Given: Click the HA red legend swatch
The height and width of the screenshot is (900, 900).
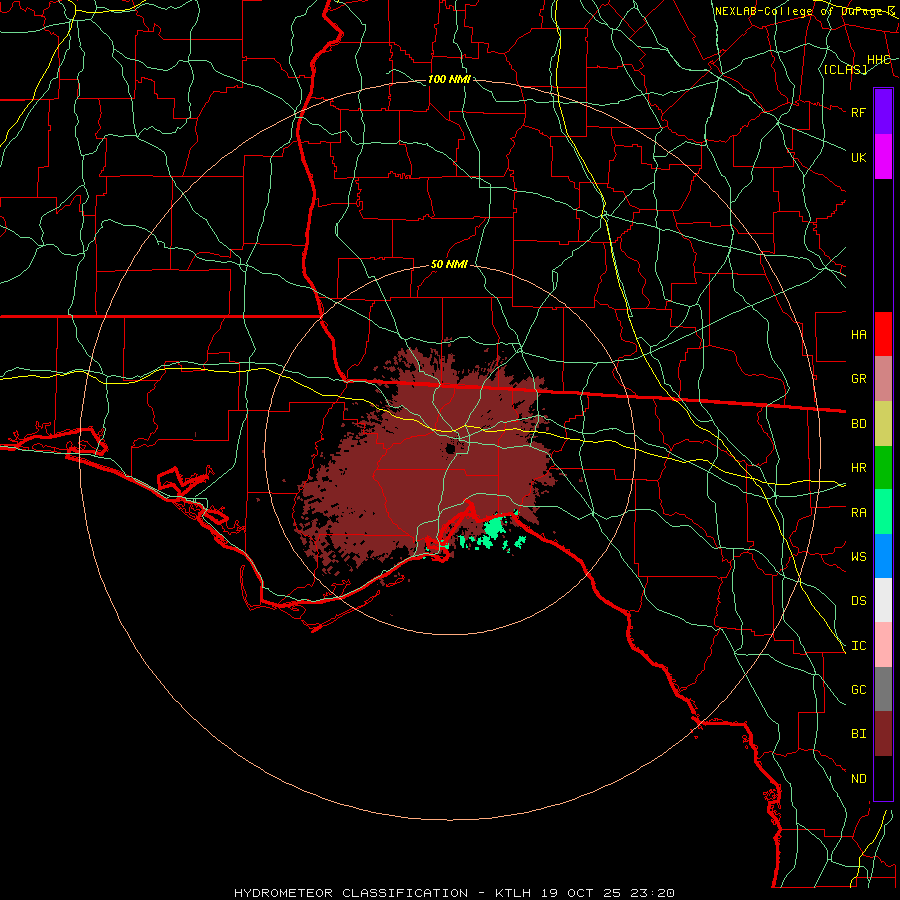Looking at the screenshot, I should click(883, 334).
